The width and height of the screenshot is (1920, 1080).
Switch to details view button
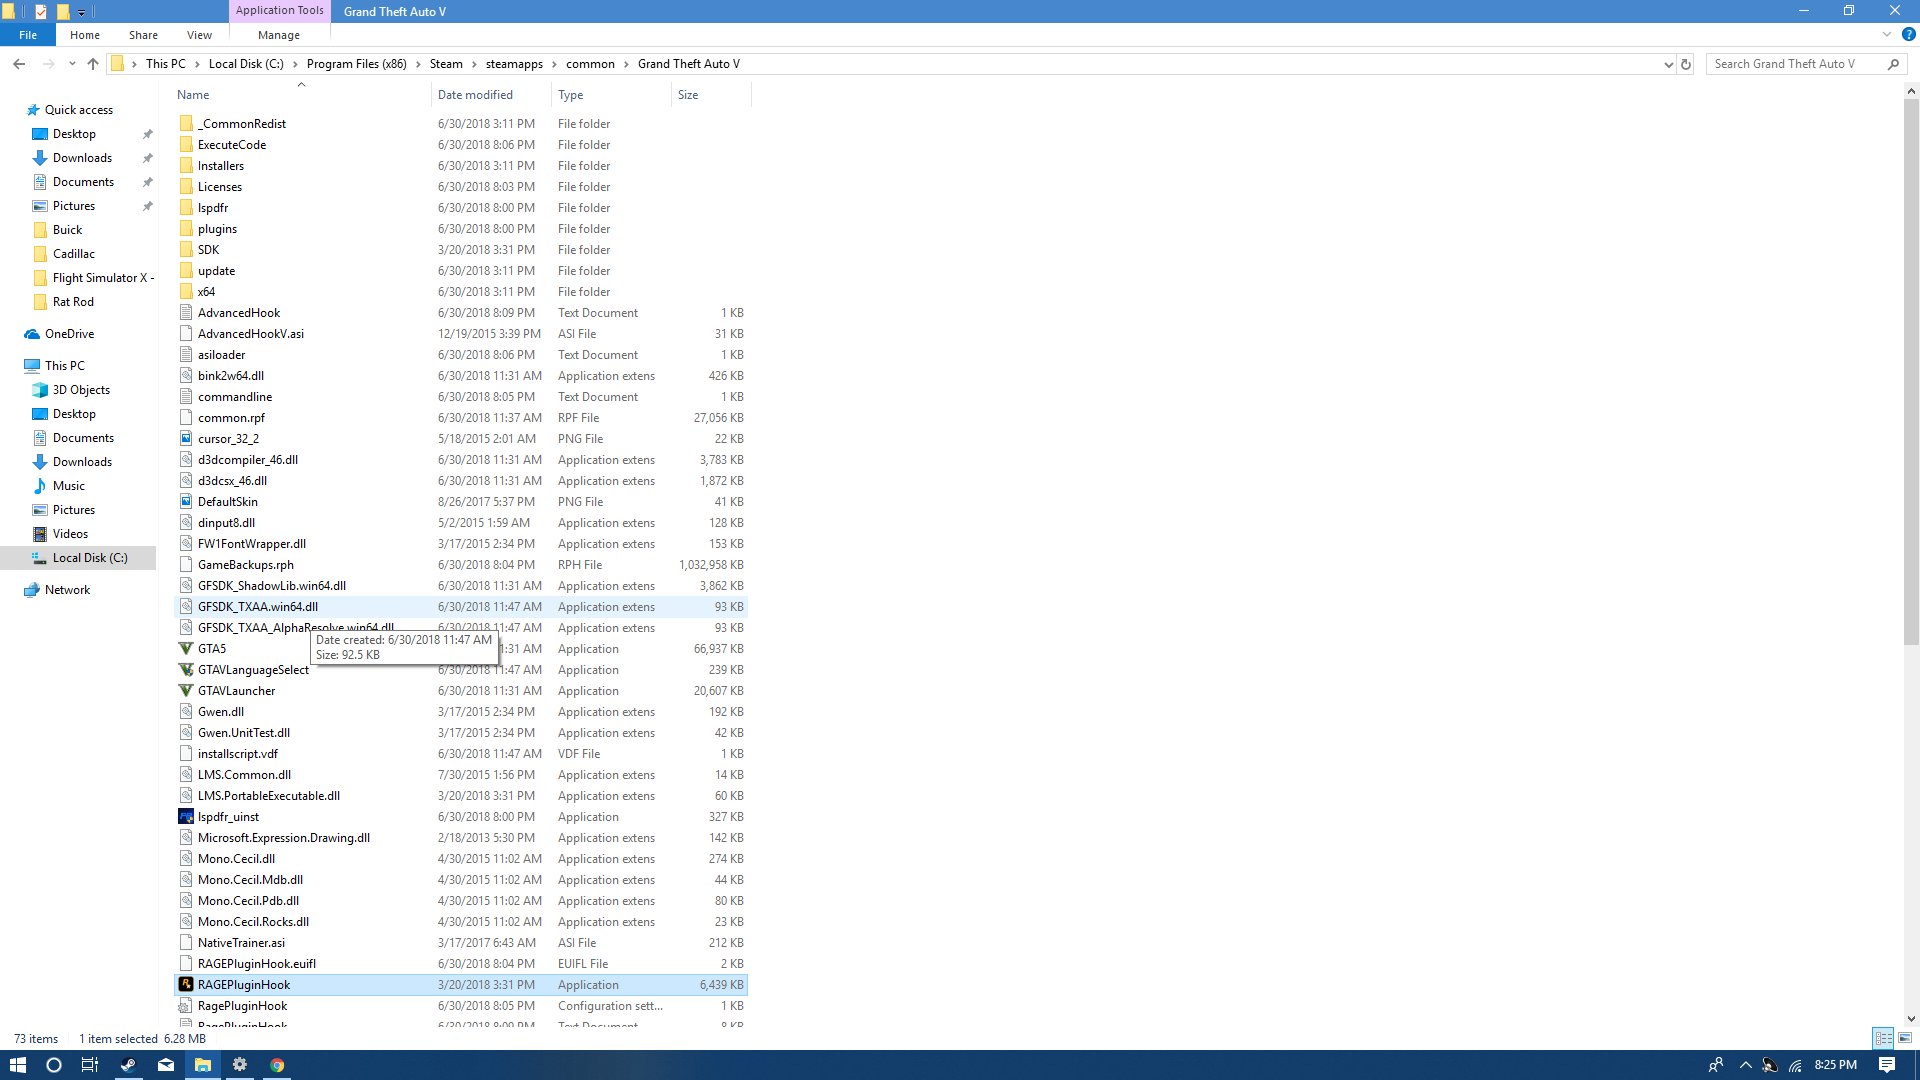(x=1883, y=1038)
